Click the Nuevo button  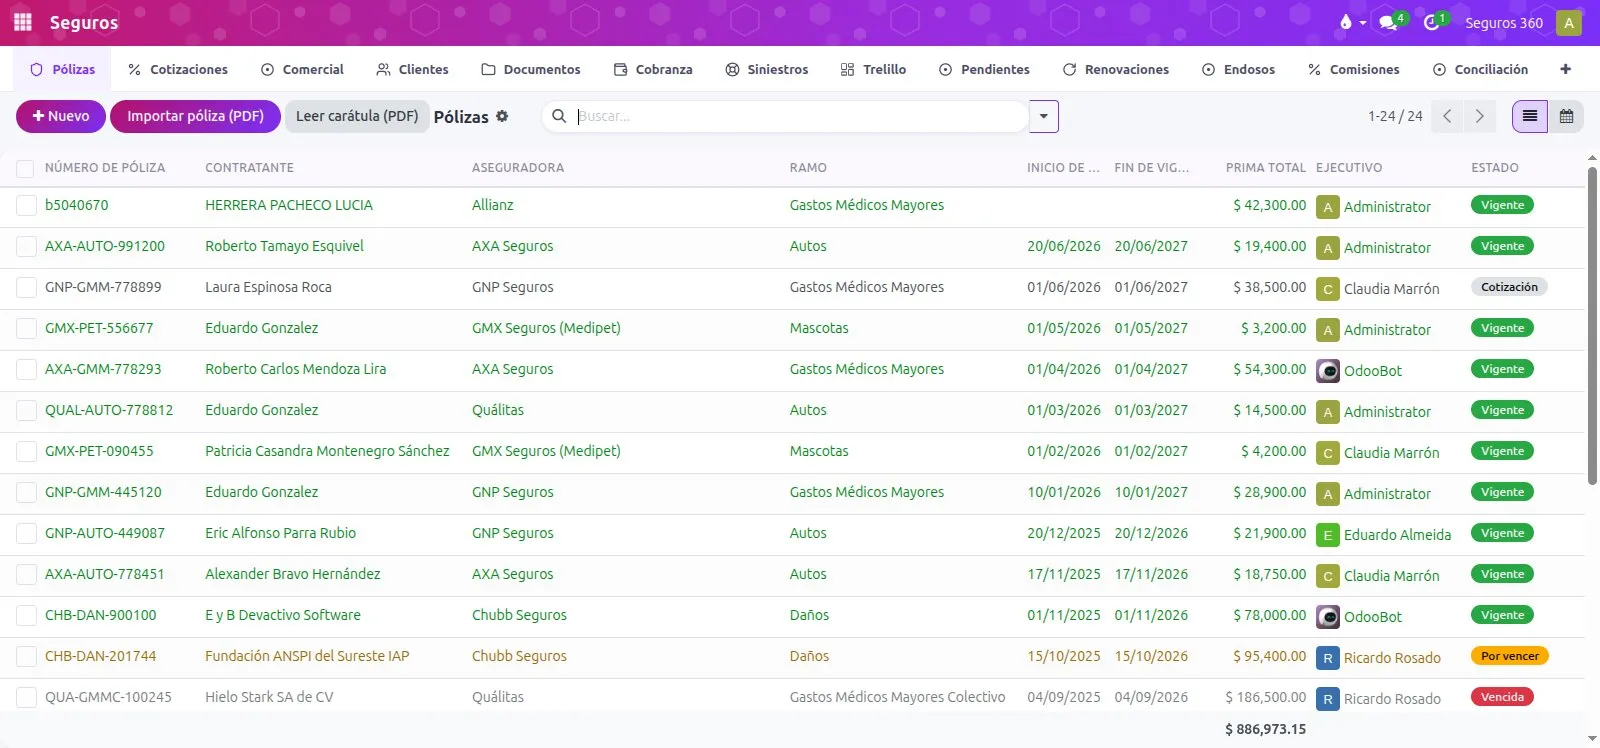point(61,116)
